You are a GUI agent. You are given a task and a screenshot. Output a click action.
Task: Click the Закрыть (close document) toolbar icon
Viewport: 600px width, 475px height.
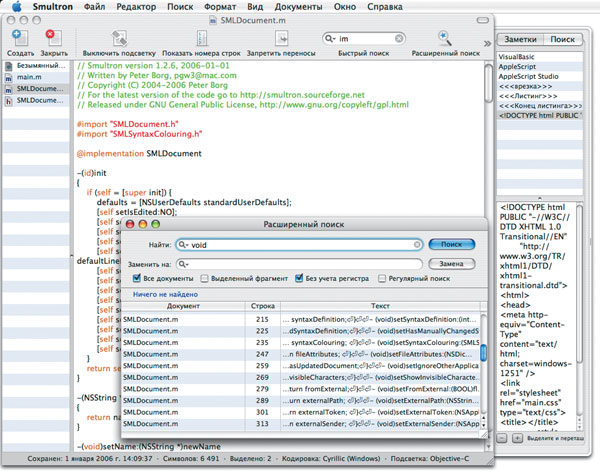pyautogui.click(x=53, y=37)
